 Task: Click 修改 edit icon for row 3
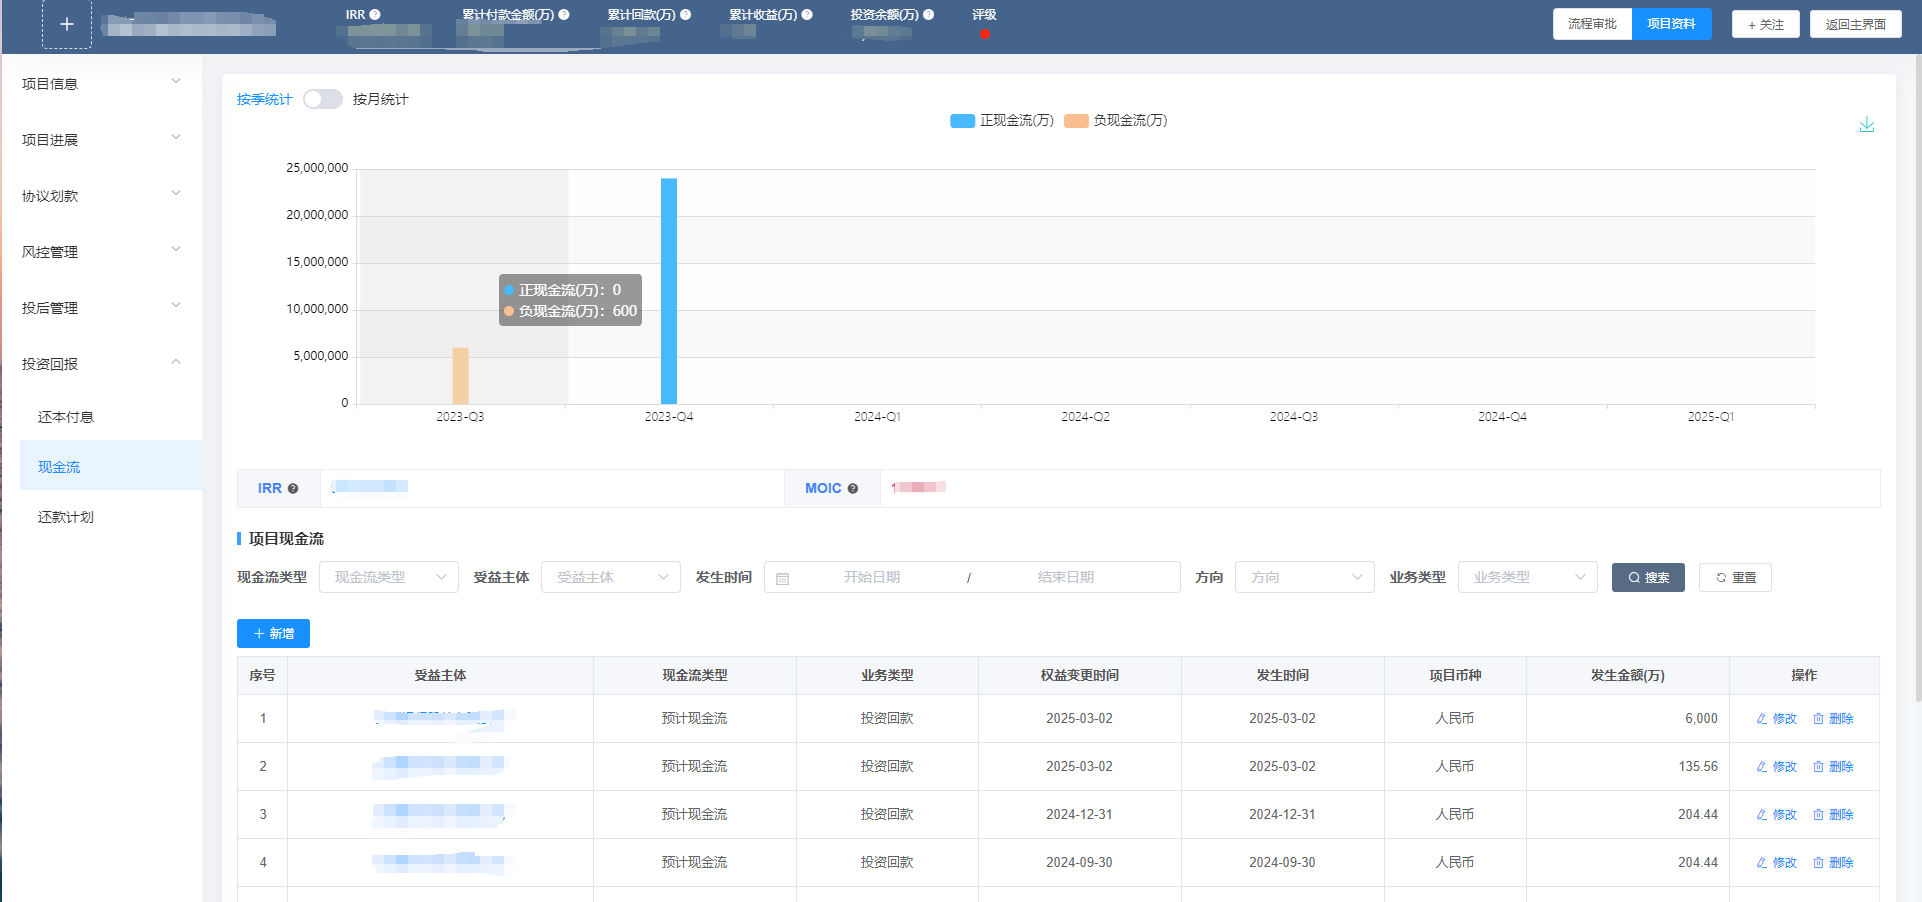1762,815
